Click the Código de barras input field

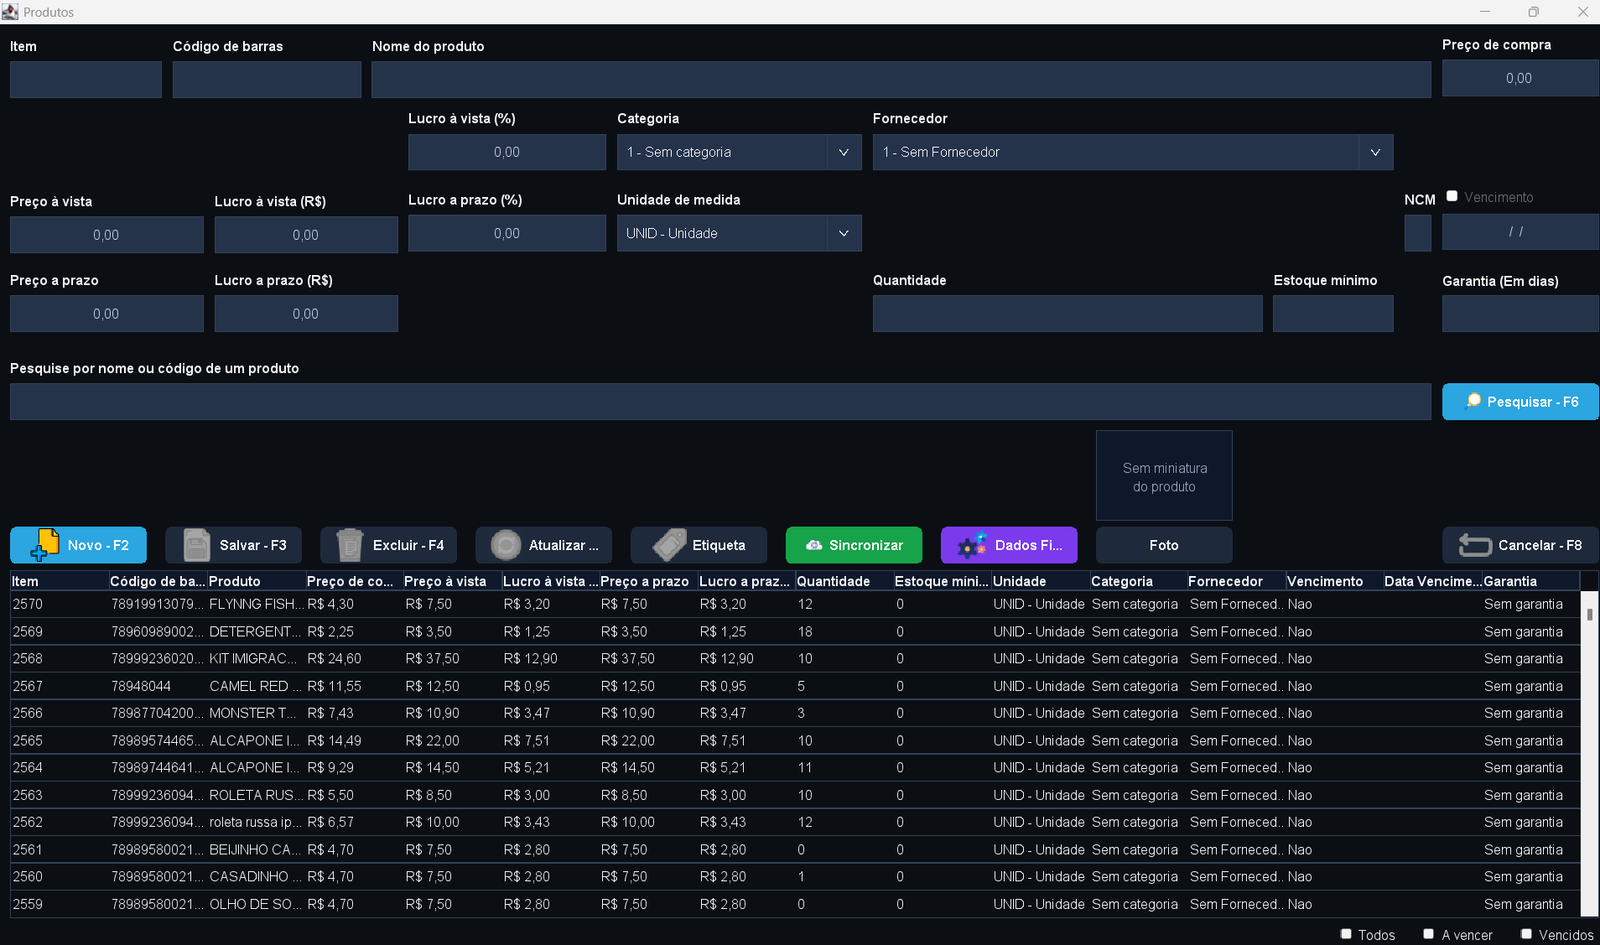(267, 79)
